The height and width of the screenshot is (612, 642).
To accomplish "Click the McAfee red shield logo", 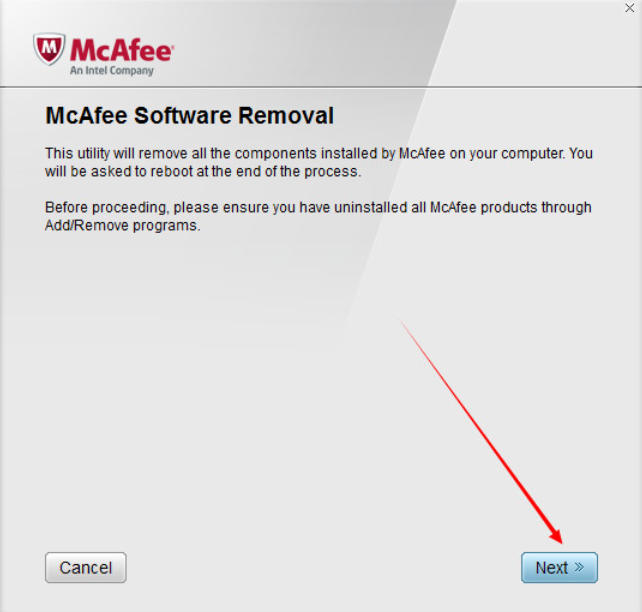I will (x=49, y=49).
